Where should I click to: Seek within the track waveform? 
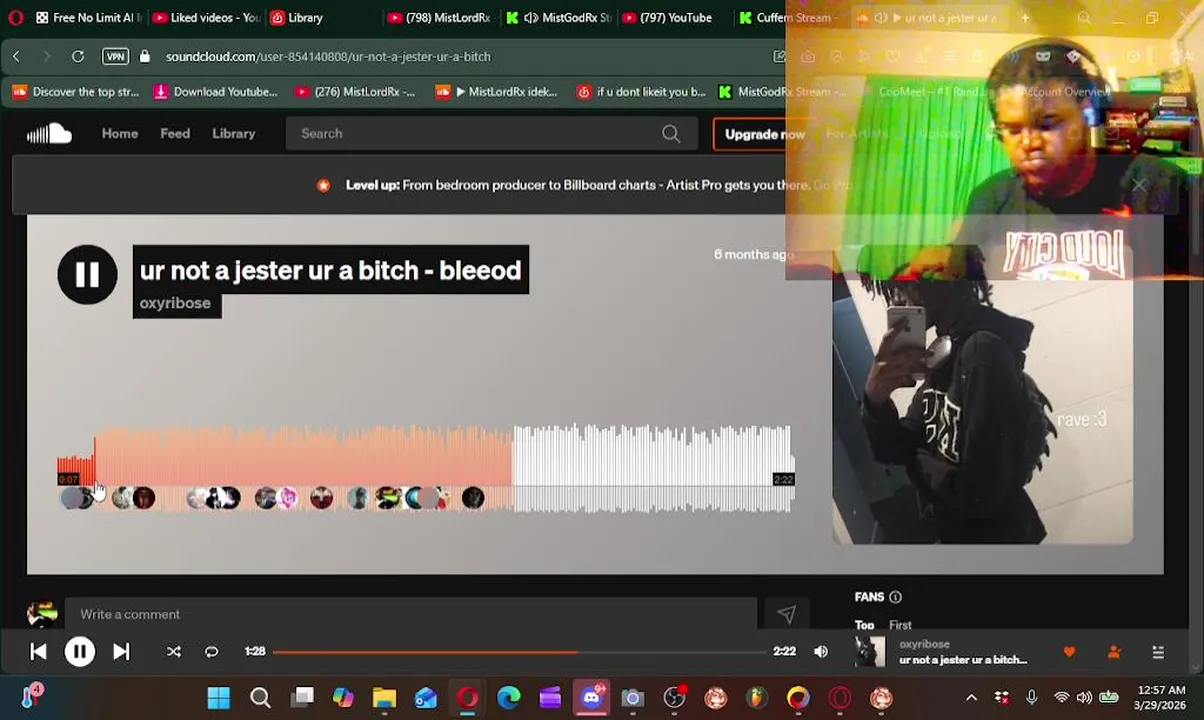pos(425,468)
